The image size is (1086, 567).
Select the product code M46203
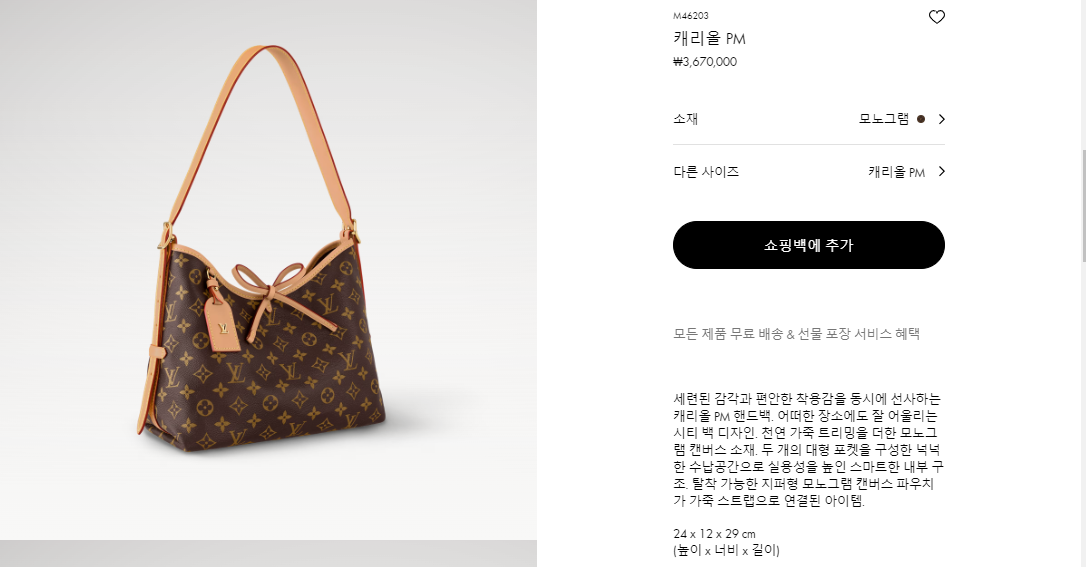(691, 15)
